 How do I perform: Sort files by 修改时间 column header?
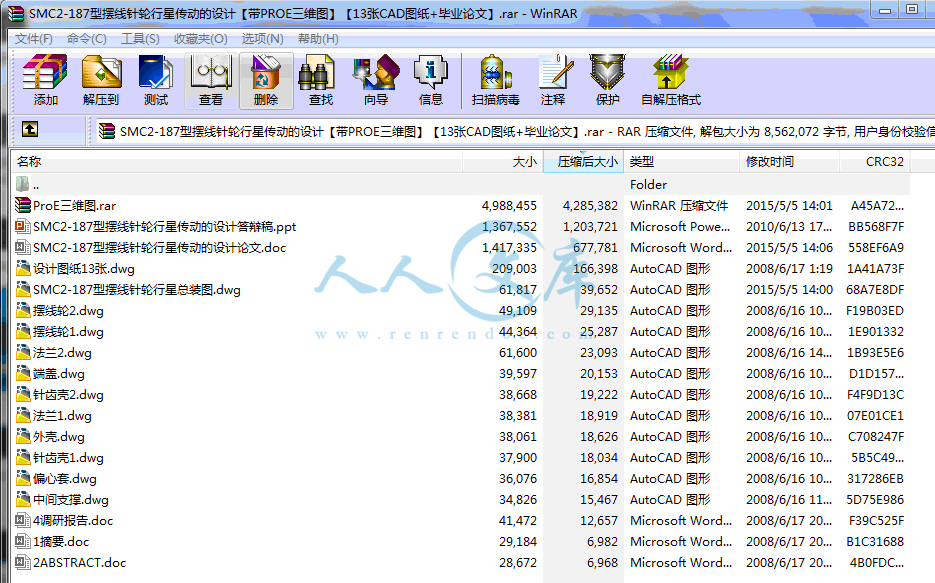coord(789,162)
